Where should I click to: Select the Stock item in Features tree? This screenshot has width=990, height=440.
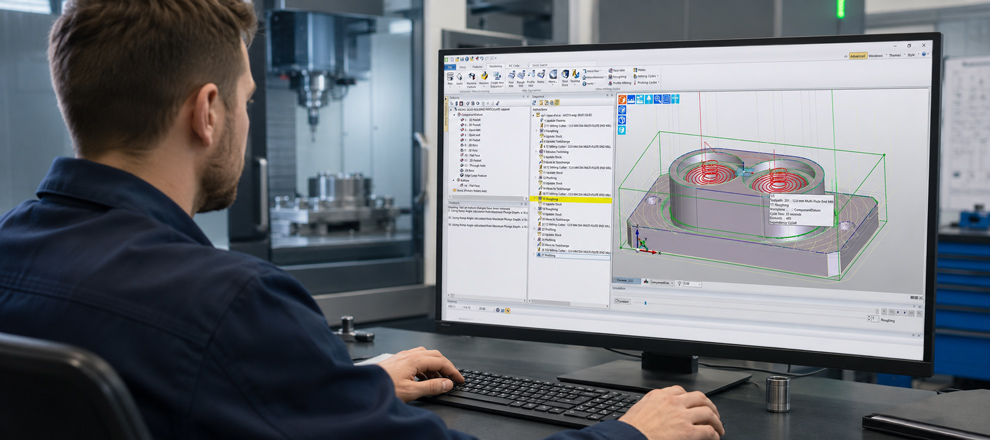pos(471,191)
